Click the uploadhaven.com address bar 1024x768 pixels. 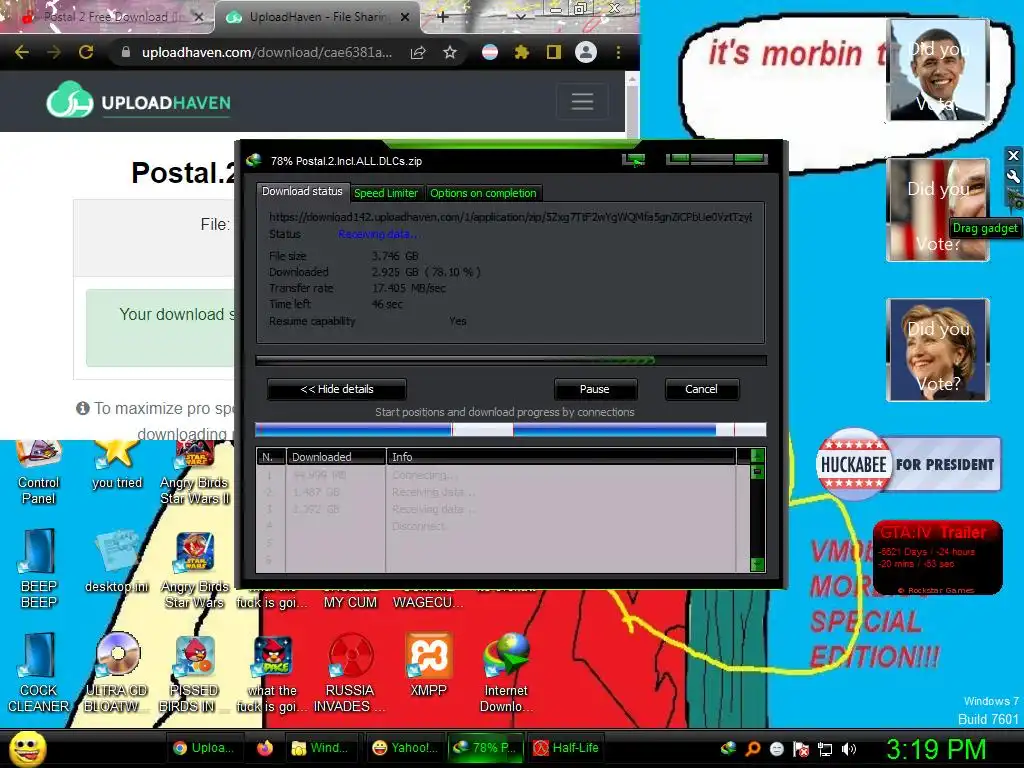tap(267, 52)
